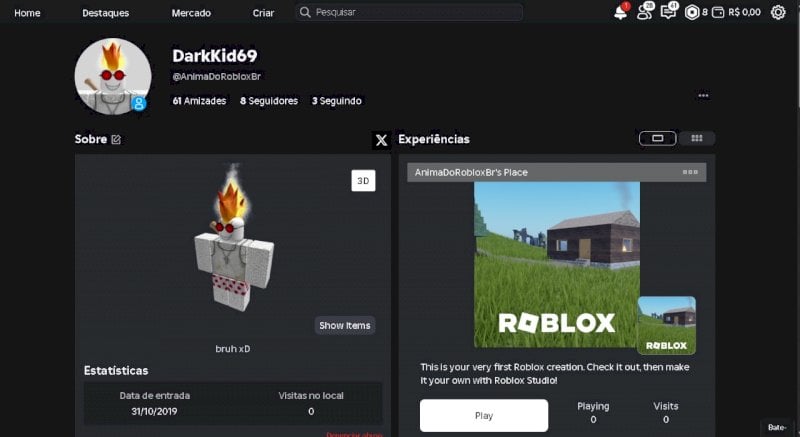
Task: Click the join date 31/10/2019
Action: pos(154,412)
